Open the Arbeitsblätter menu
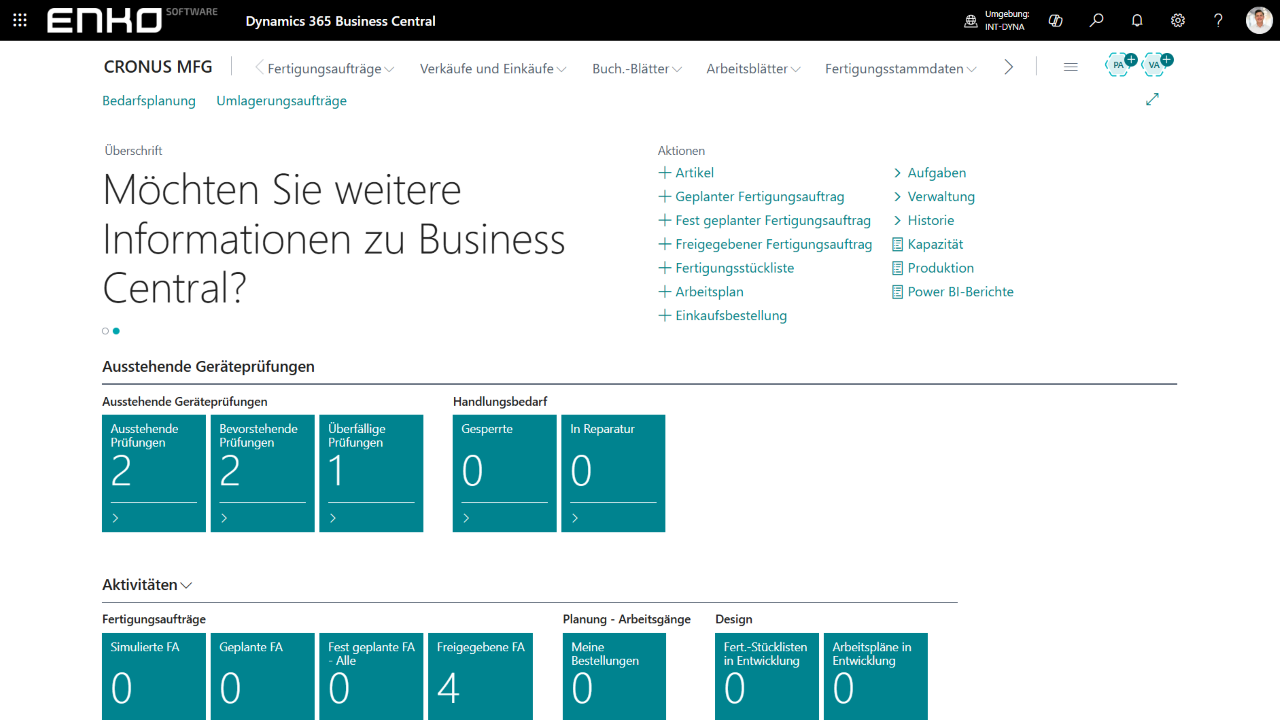The height and width of the screenshot is (720, 1280). [x=751, y=69]
